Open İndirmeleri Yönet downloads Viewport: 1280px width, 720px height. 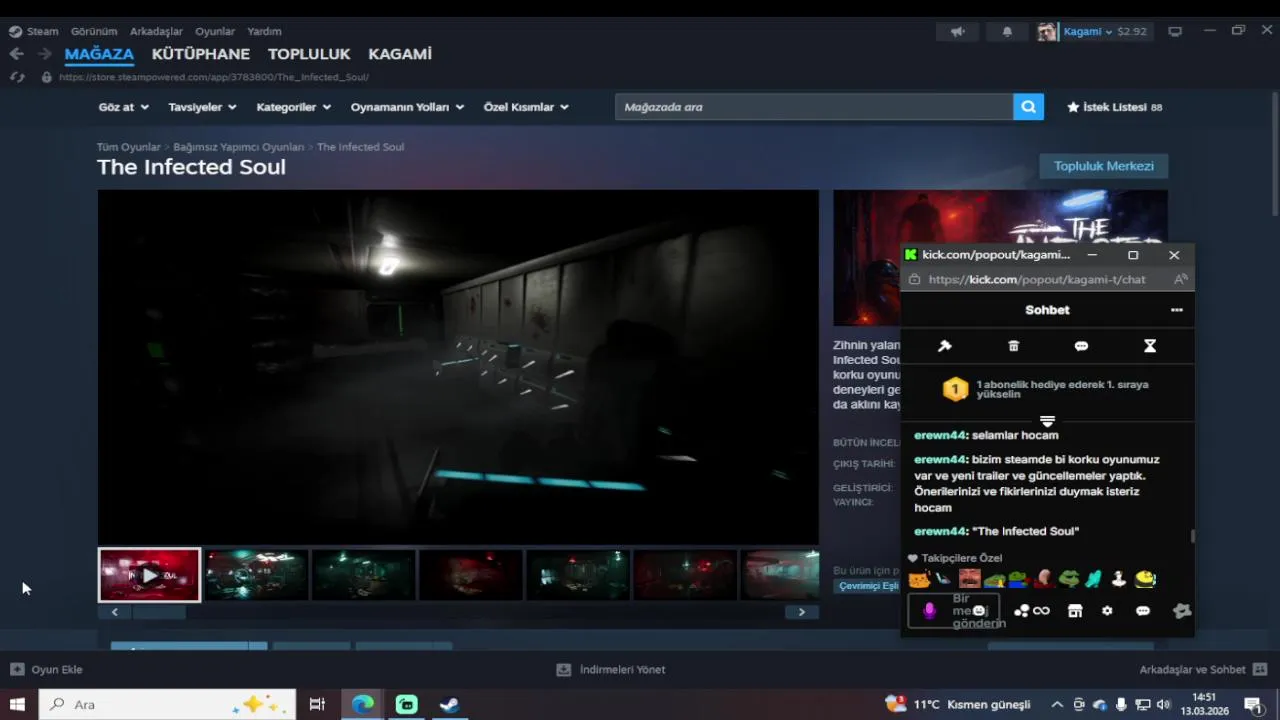(611, 669)
